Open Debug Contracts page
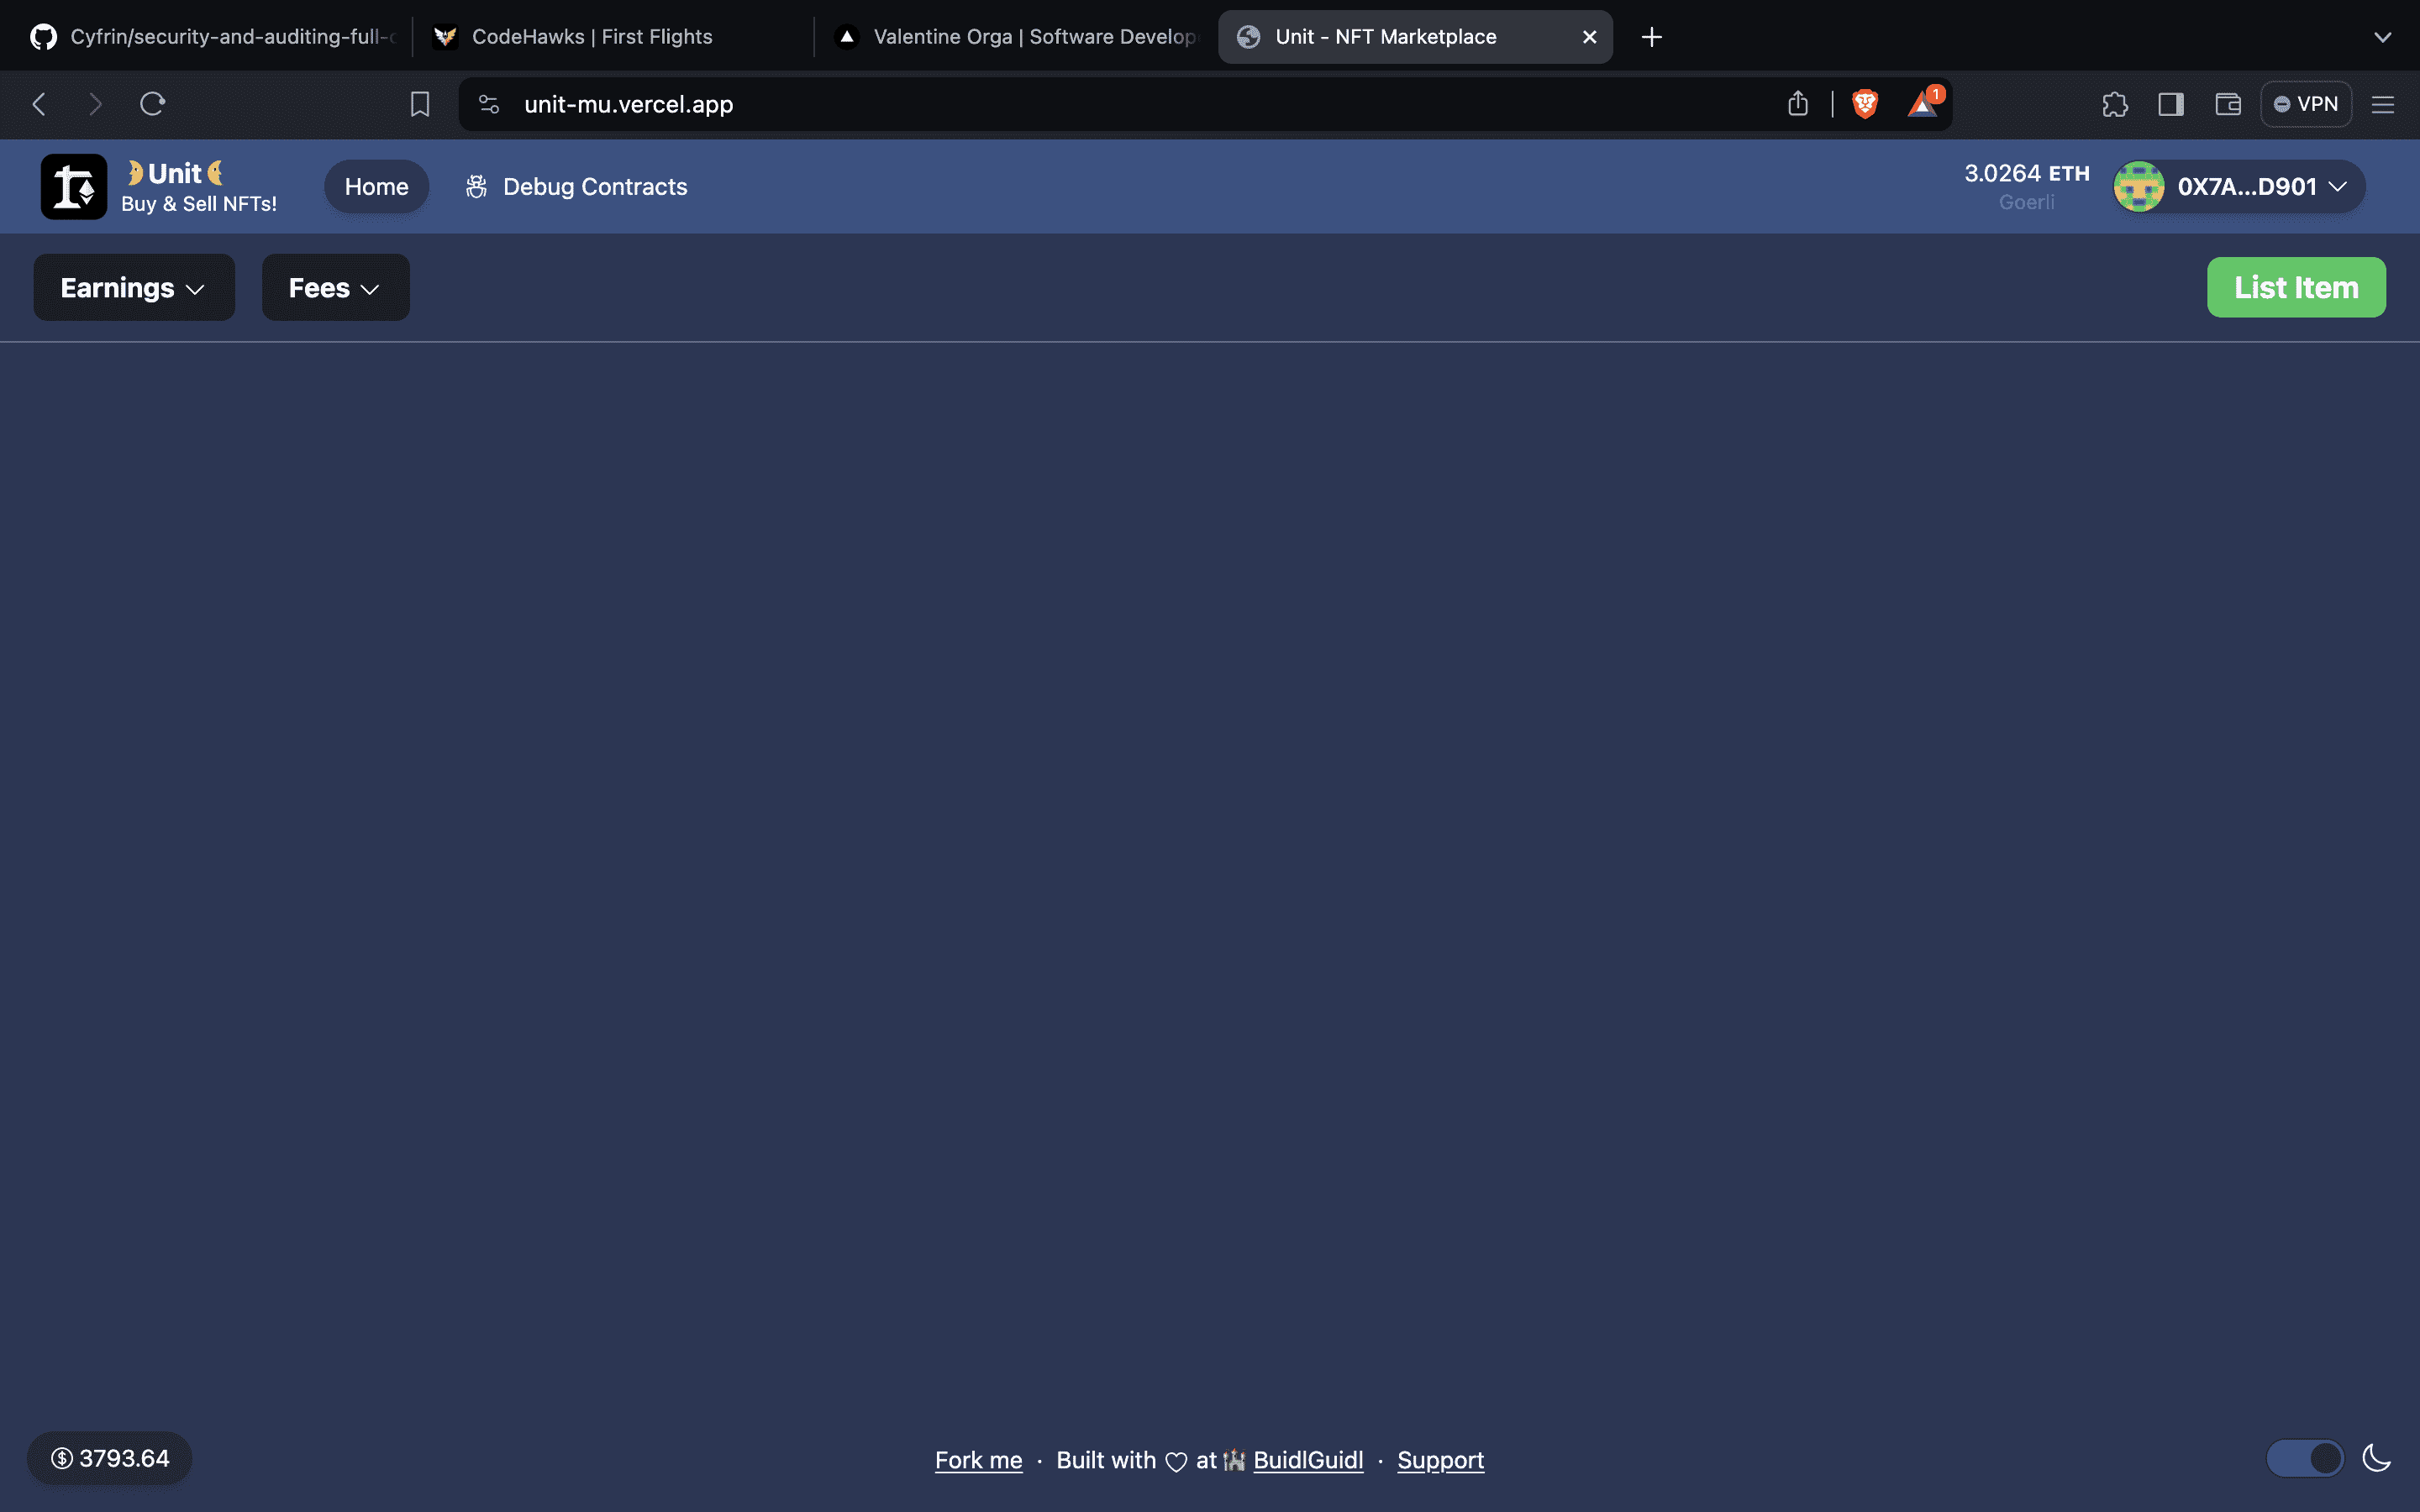The width and height of the screenshot is (2420, 1512). [576, 187]
